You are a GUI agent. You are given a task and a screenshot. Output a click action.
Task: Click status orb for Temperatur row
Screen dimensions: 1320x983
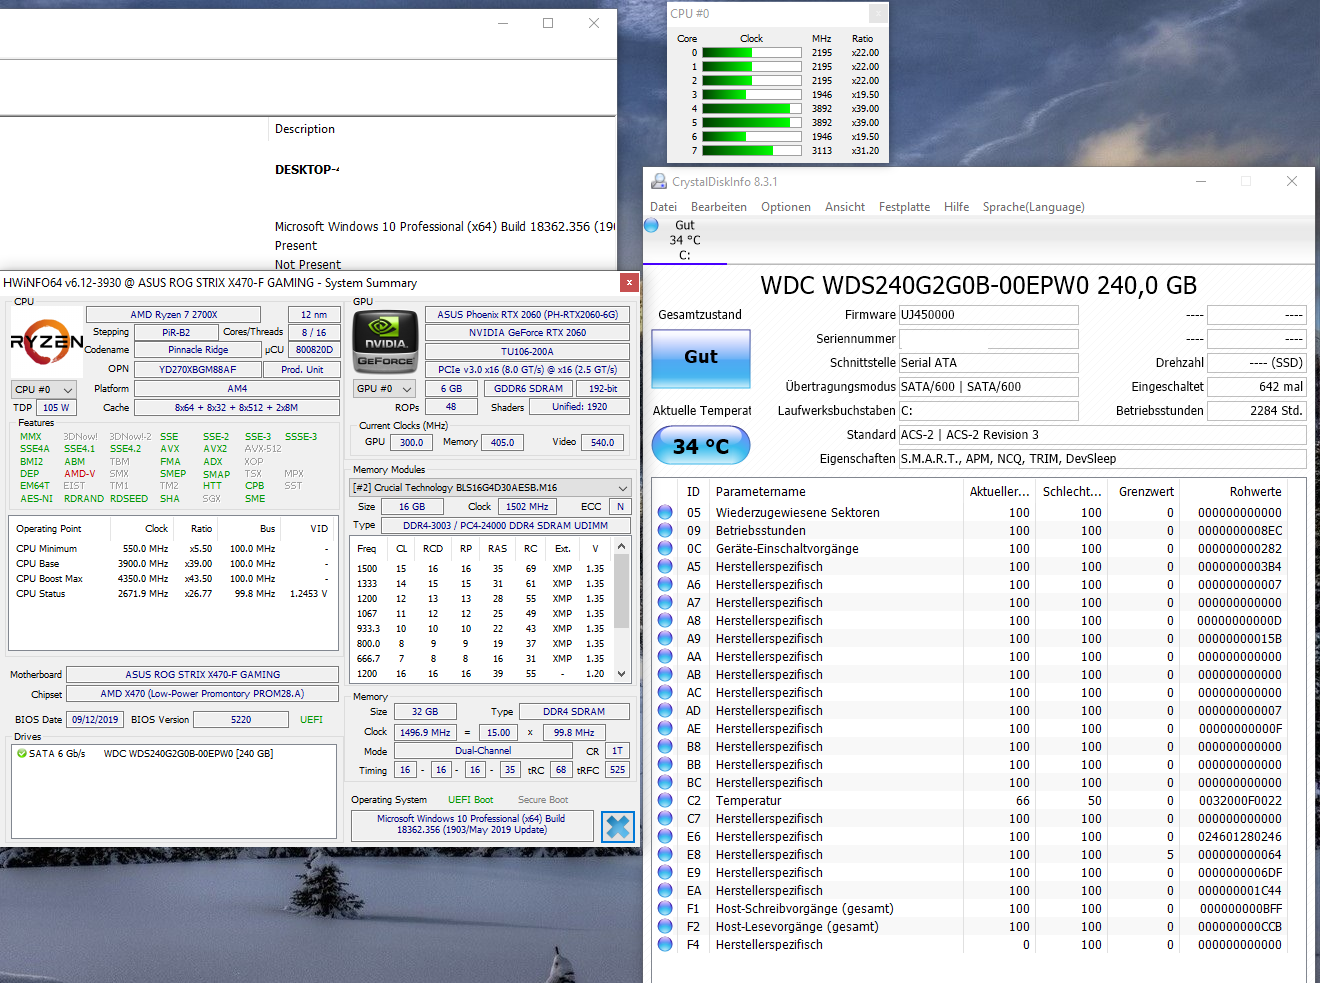pos(665,801)
